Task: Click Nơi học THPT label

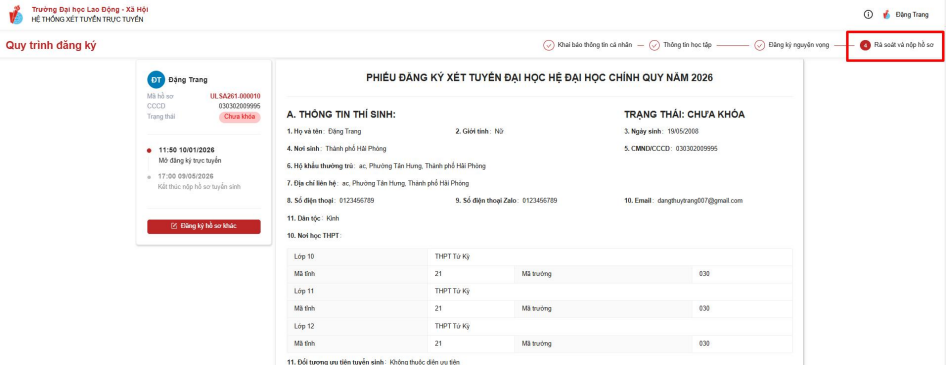Action: click(314, 235)
